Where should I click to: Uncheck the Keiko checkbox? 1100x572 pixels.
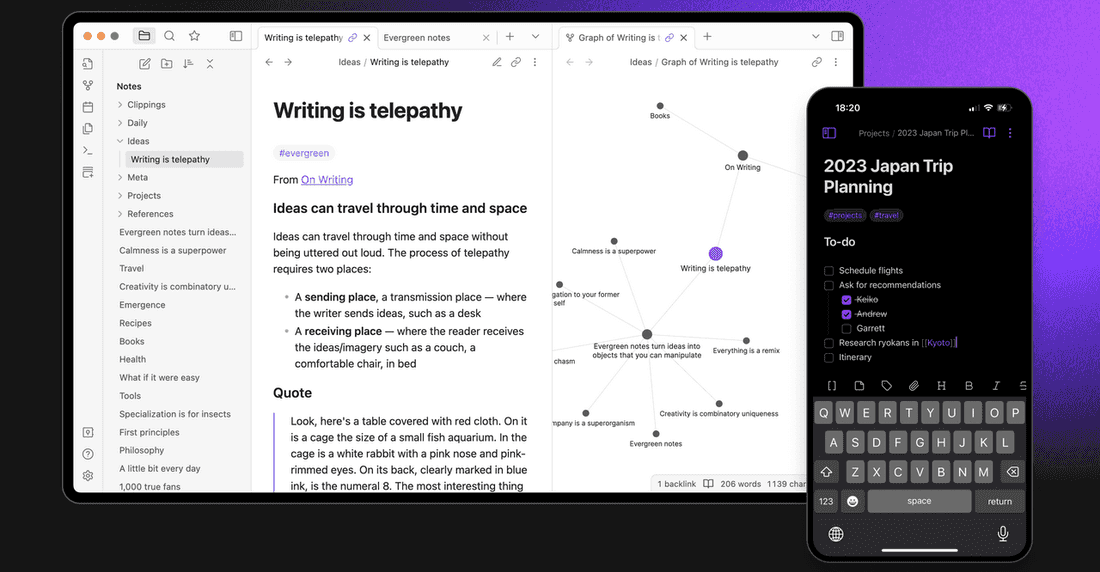click(x=846, y=299)
